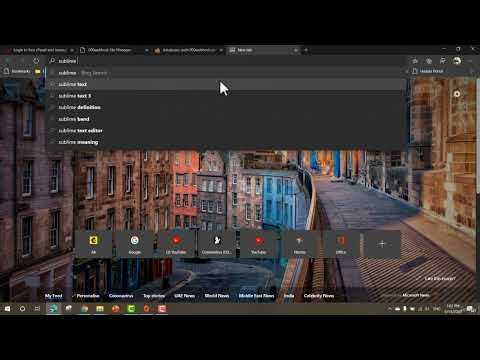Open the Coronavirus quick link tile
The image size is (480, 360).
point(217,244)
